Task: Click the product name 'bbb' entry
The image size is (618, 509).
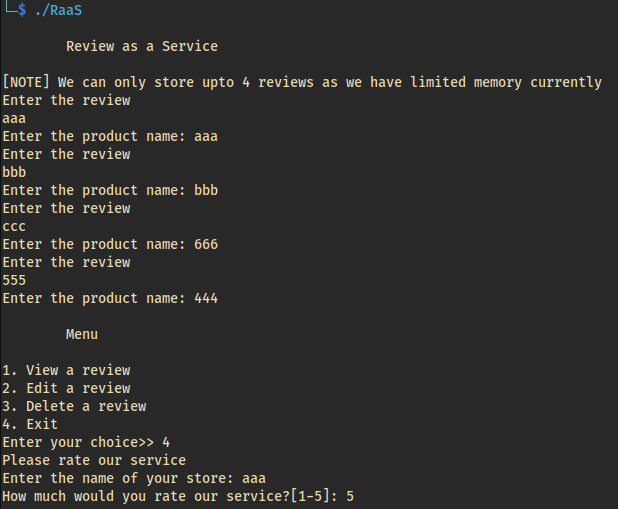Action: point(206,190)
